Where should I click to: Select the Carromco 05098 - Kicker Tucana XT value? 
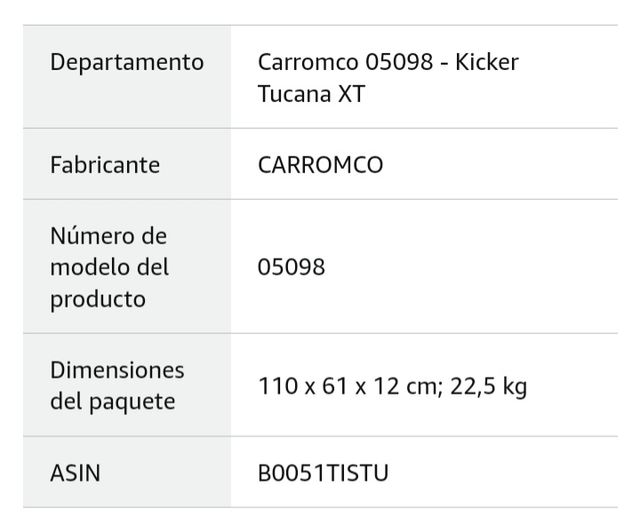(x=388, y=77)
